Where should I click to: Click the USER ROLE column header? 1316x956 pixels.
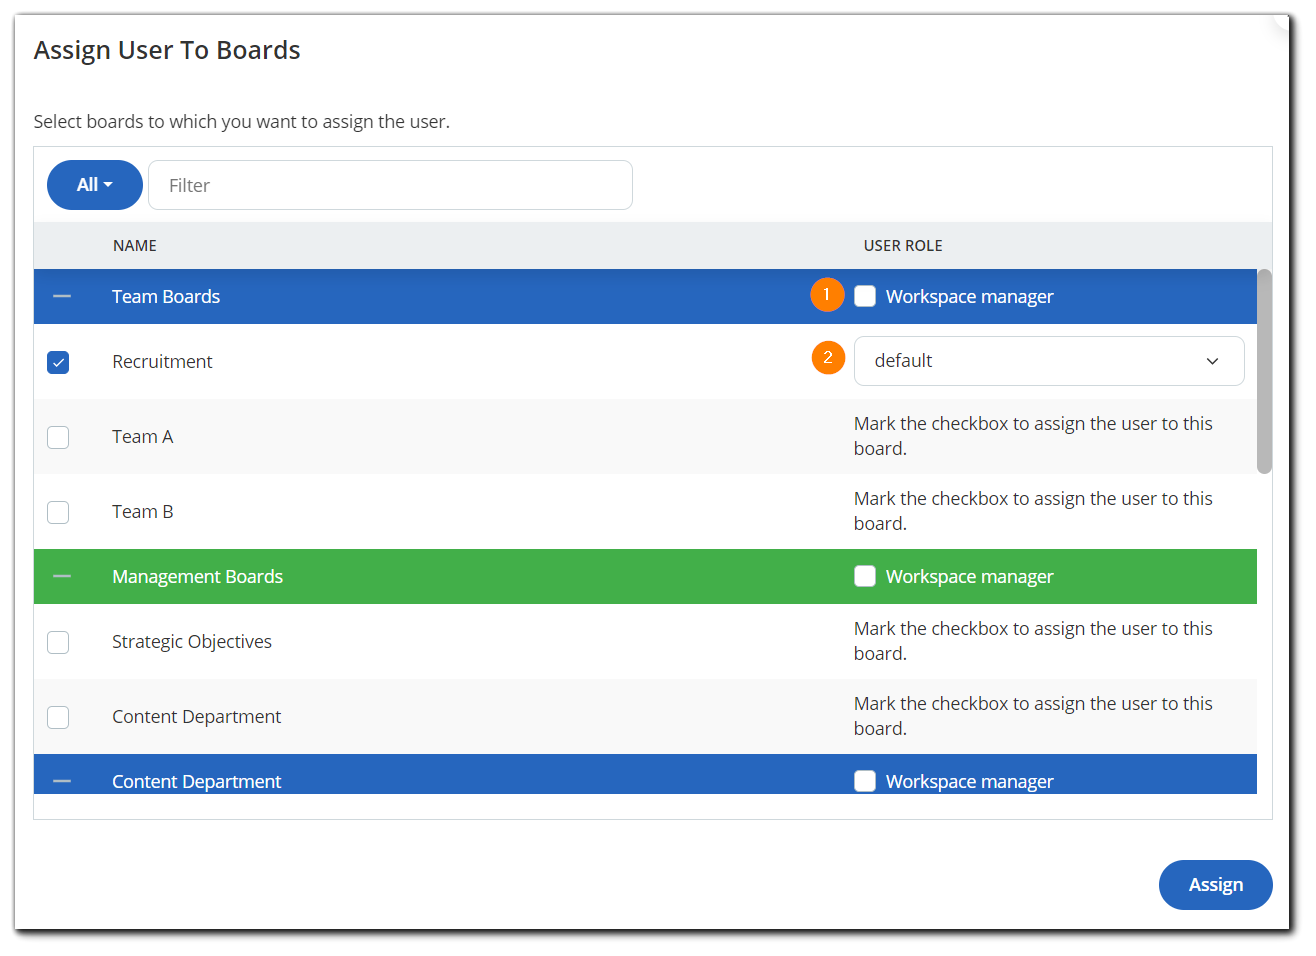click(x=903, y=246)
